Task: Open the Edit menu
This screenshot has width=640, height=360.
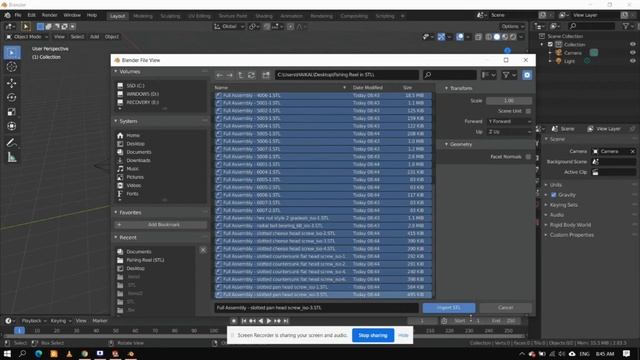Action: click(x=31, y=16)
